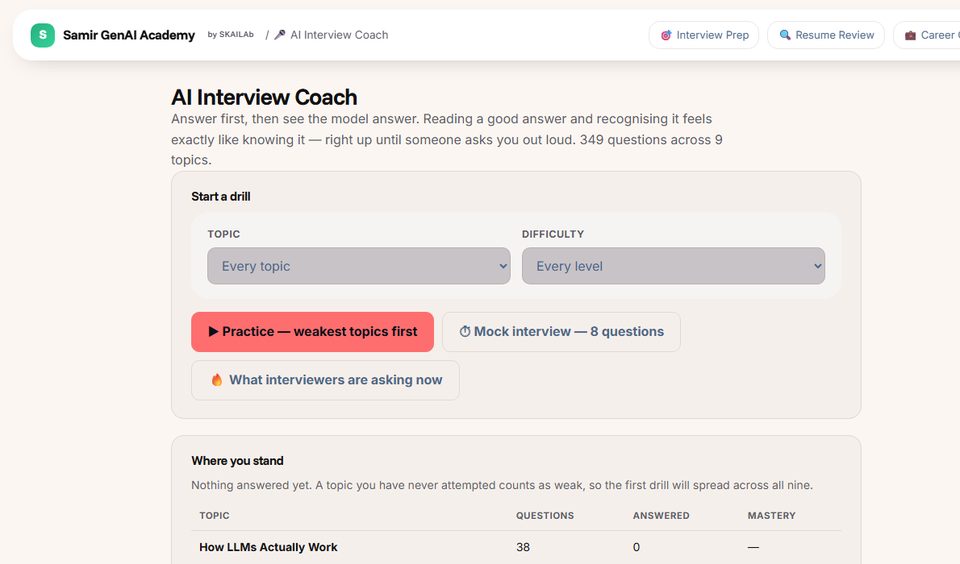Expand the Difficulty dropdown showing Every level
This screenshot has width=960, height=564.
click(x=673, y=266)
